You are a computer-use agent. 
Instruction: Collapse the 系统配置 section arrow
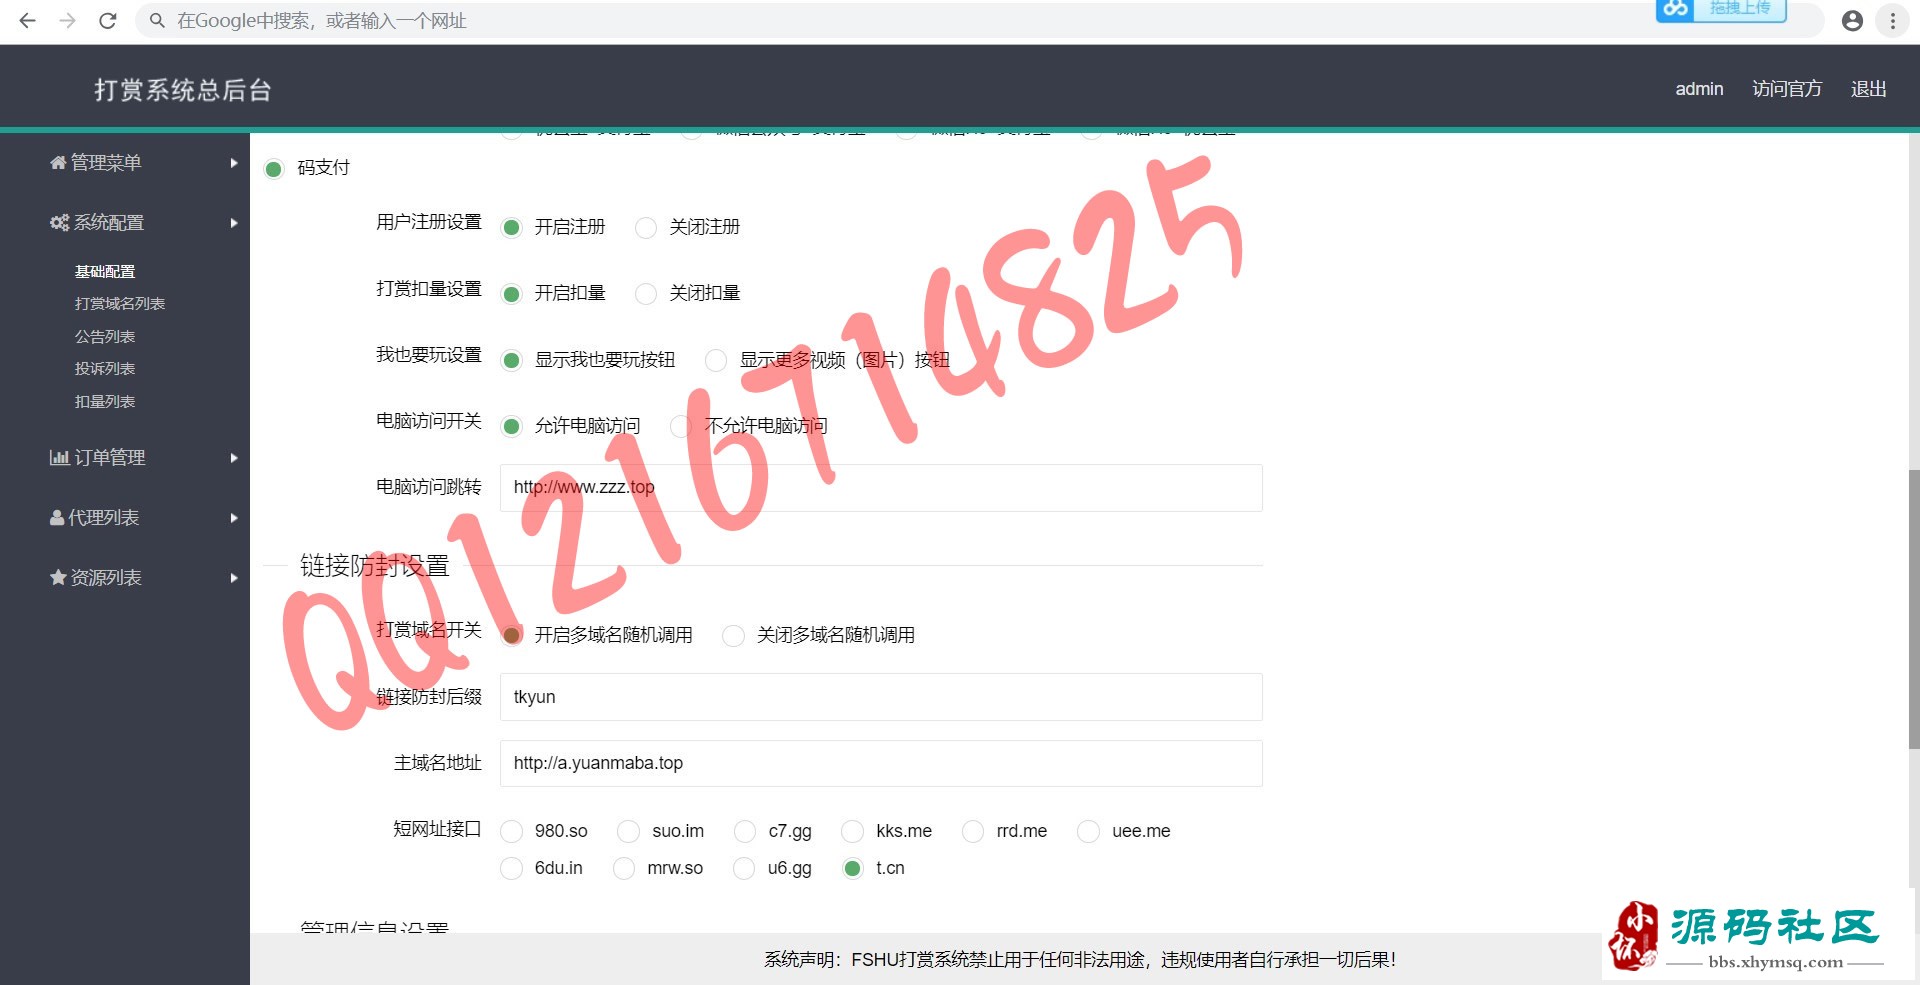coord(233,222)
